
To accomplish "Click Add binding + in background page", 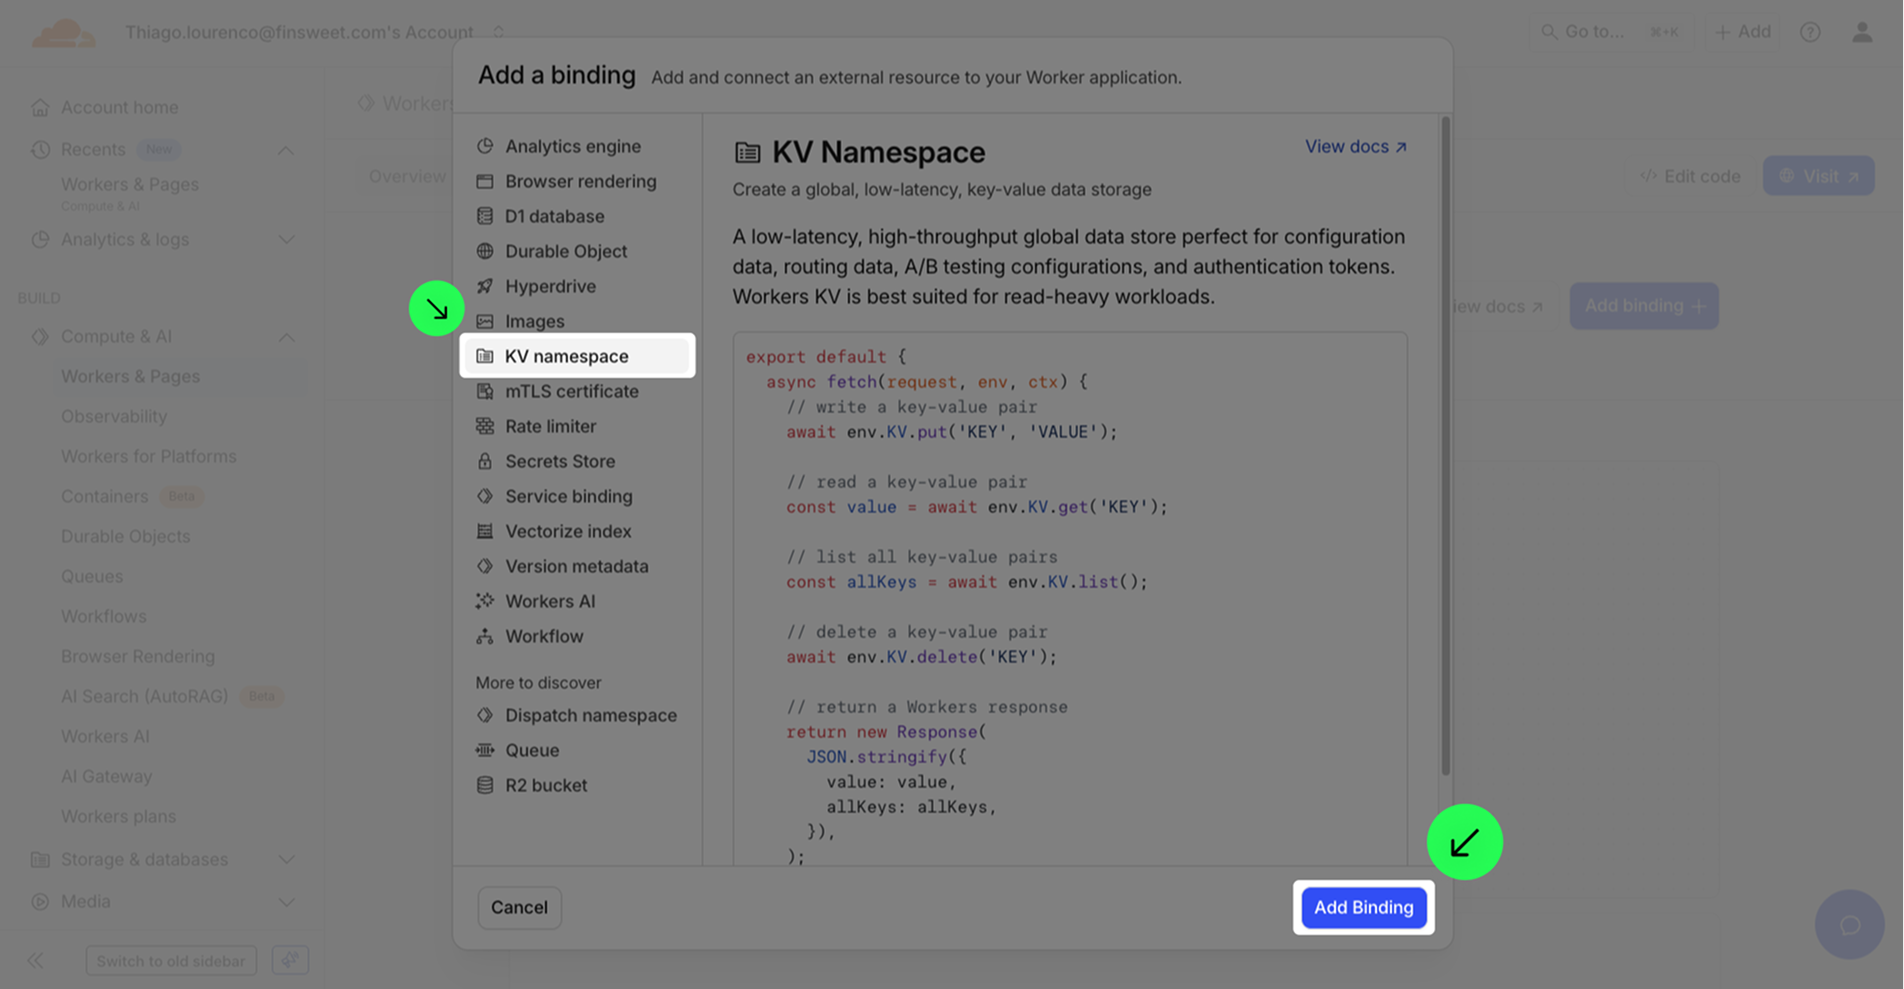I will tap(1644, 306).
